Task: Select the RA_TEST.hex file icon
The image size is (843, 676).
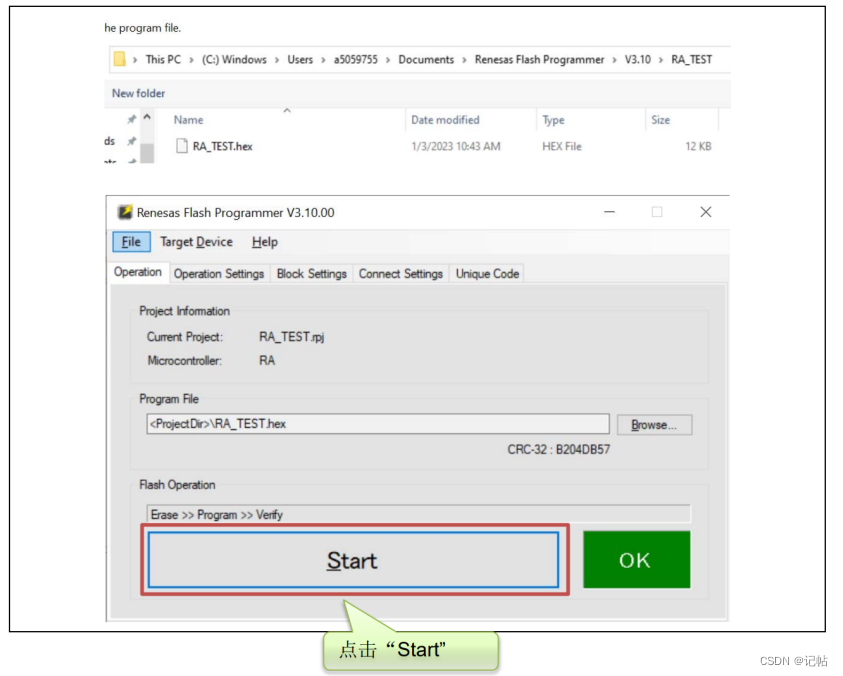Action: click(x=182, y=146)
